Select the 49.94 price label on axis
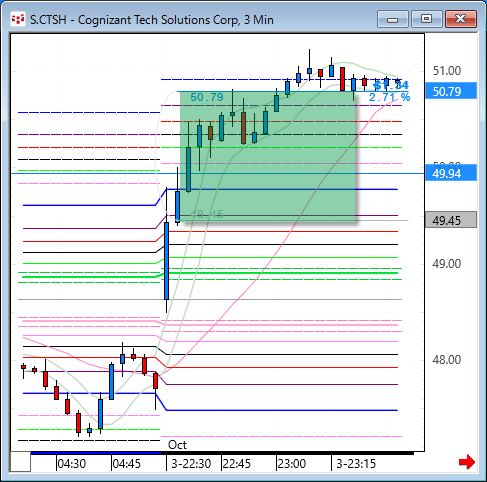 pos(451,173)
